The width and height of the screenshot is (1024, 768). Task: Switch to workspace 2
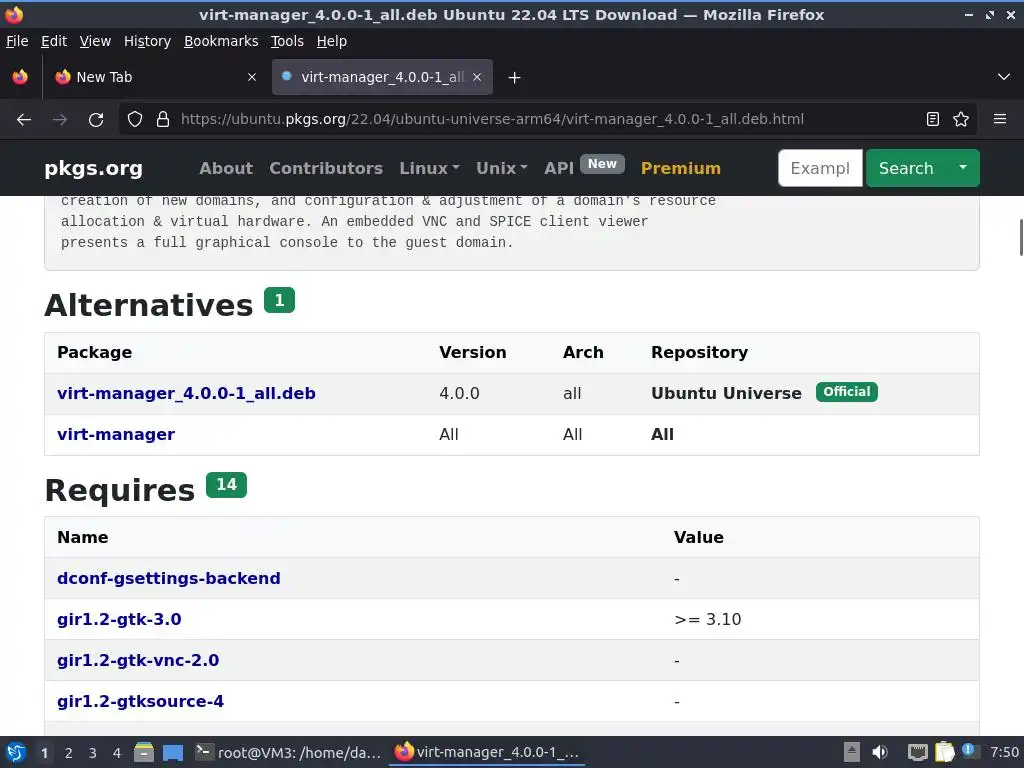[69, 753]
